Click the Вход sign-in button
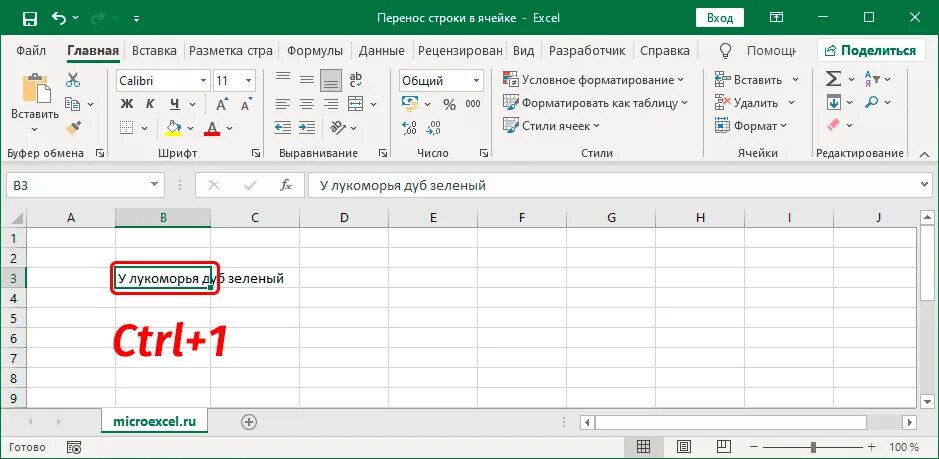 pos(719,18)
